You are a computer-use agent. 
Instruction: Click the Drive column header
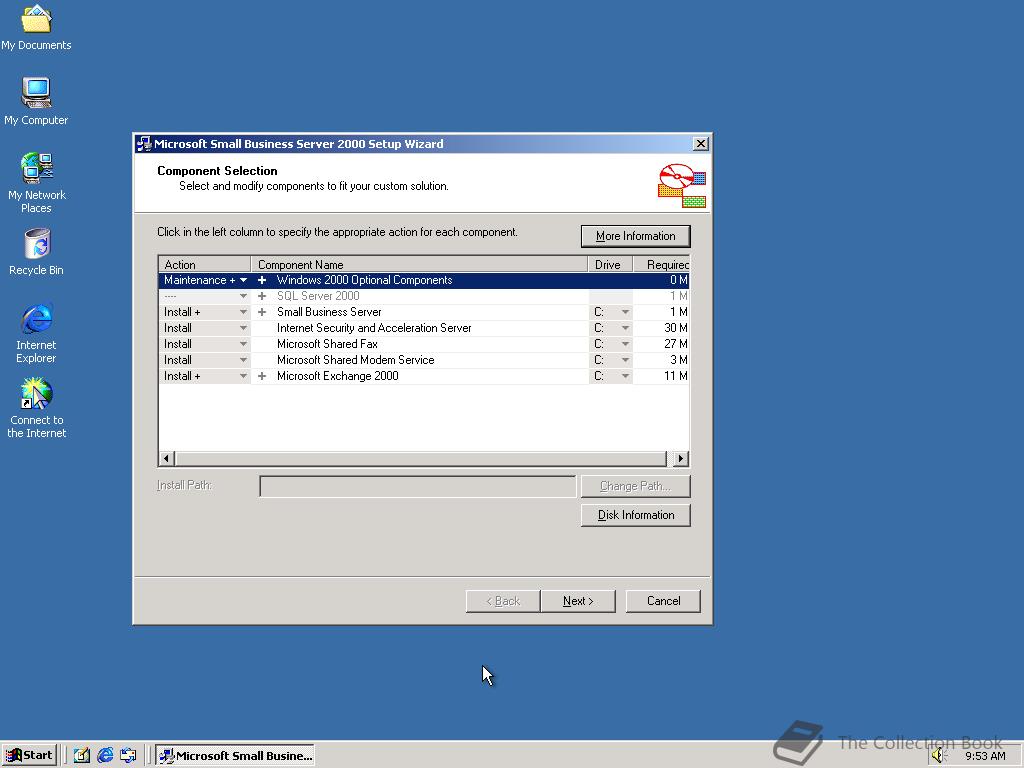(x=611, y=264)
